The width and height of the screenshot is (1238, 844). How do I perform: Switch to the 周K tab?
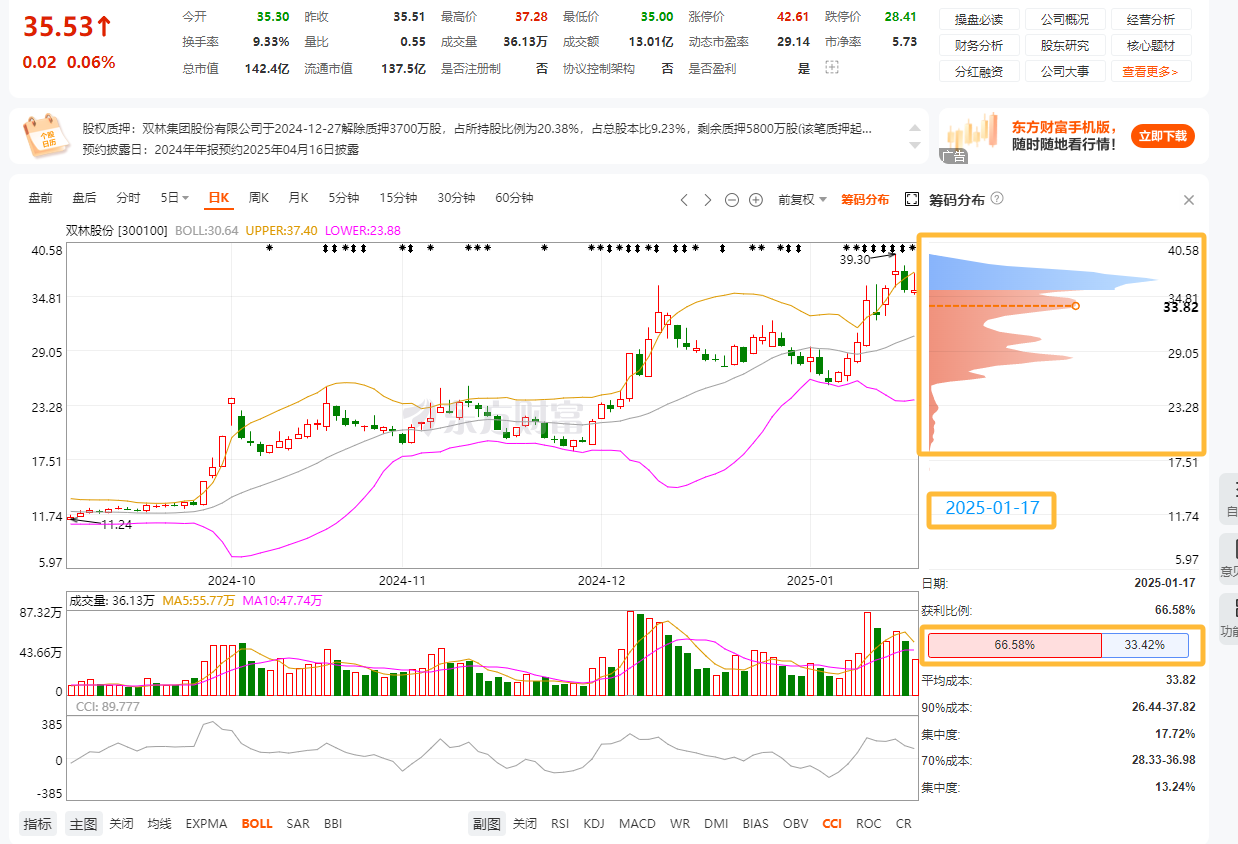(x=258, y=198)
